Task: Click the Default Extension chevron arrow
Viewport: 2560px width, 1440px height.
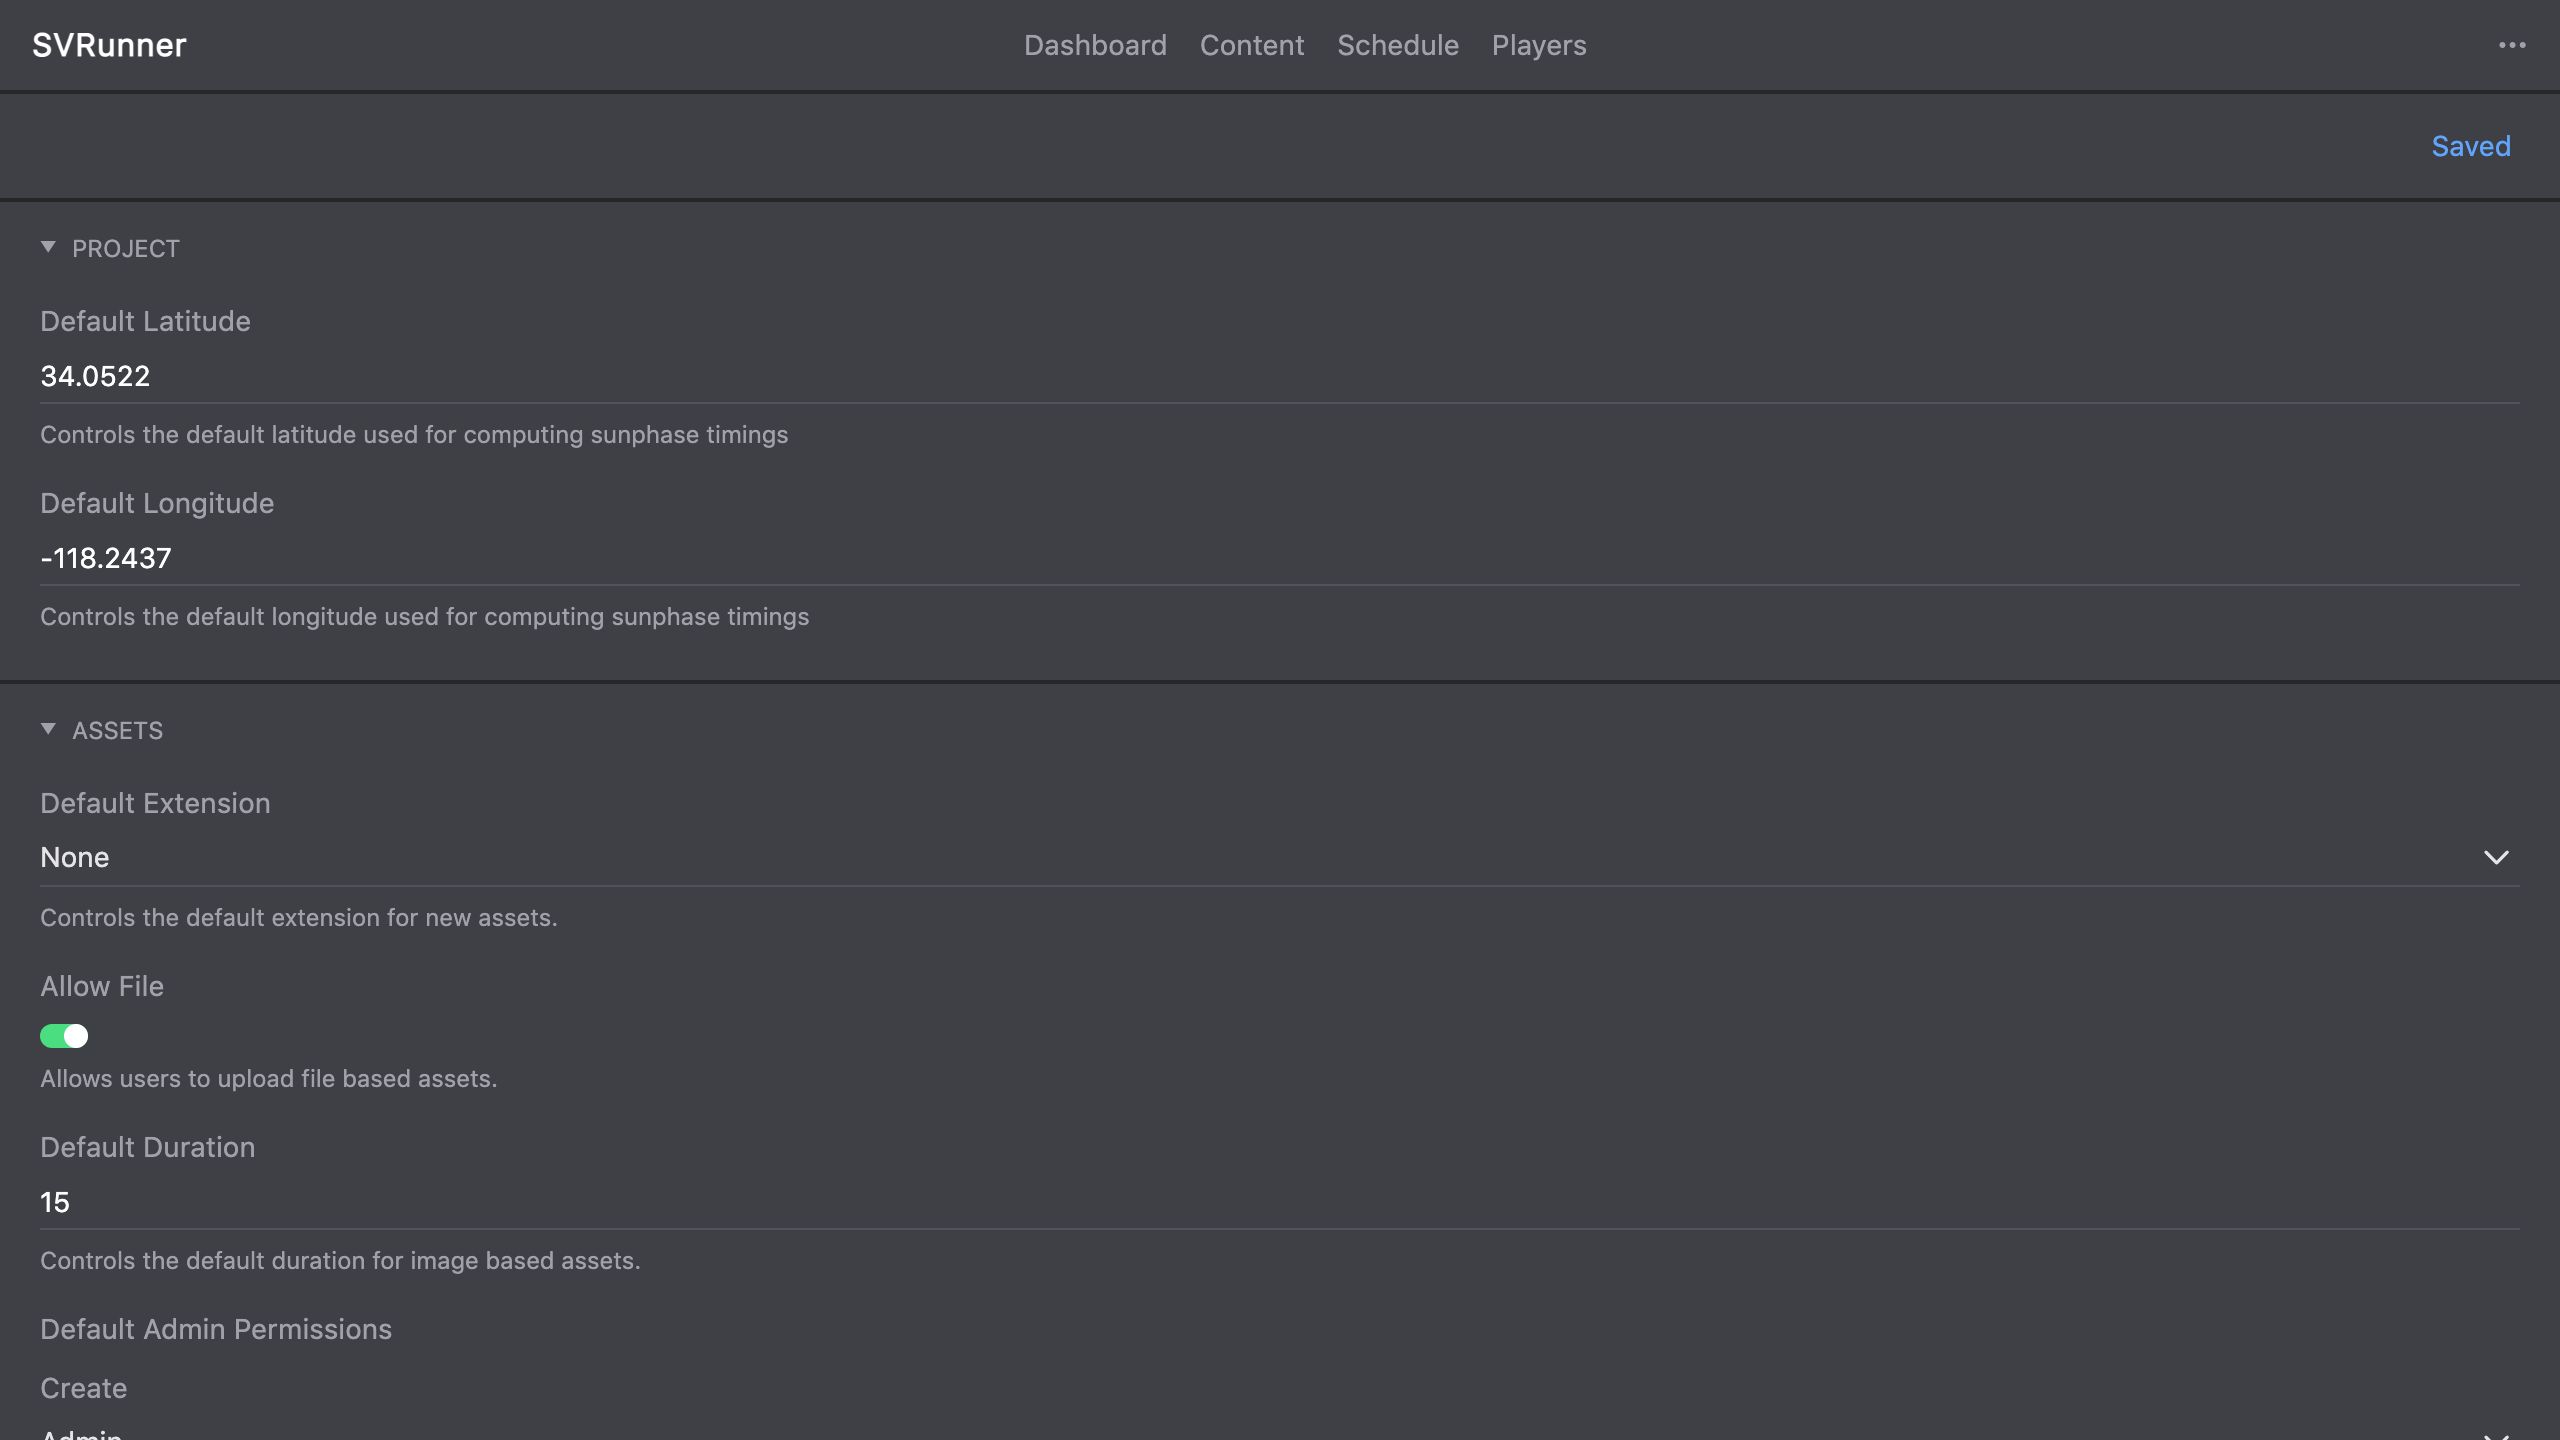Action: (x=2496, y=858)
